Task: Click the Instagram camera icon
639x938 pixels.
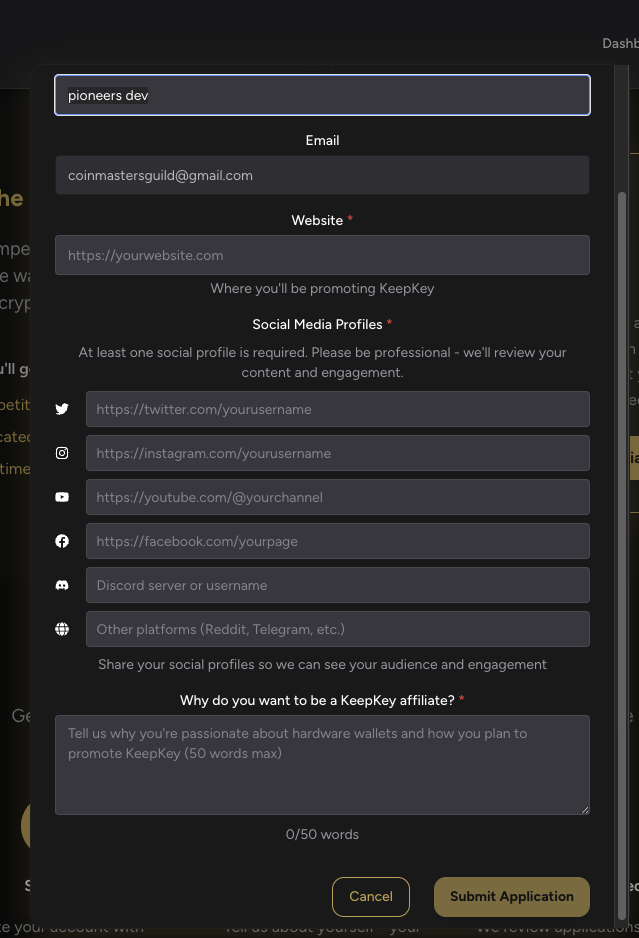Action: [x=62, y=453]
